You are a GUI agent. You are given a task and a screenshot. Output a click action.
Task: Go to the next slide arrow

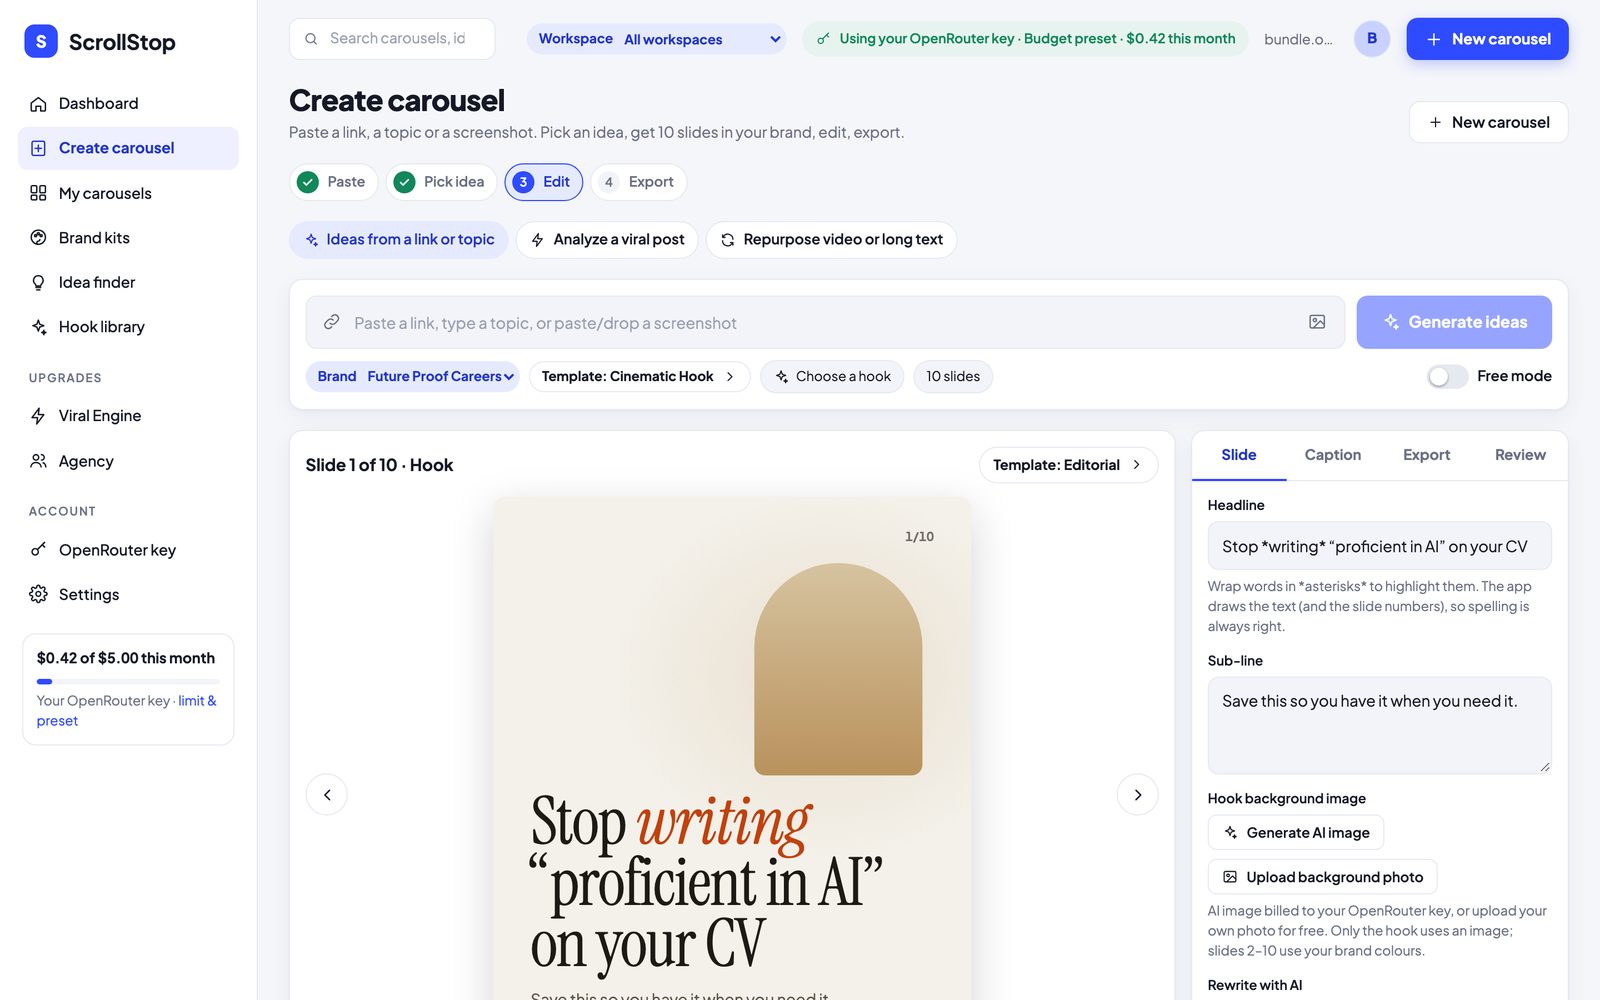point(1137,795)
